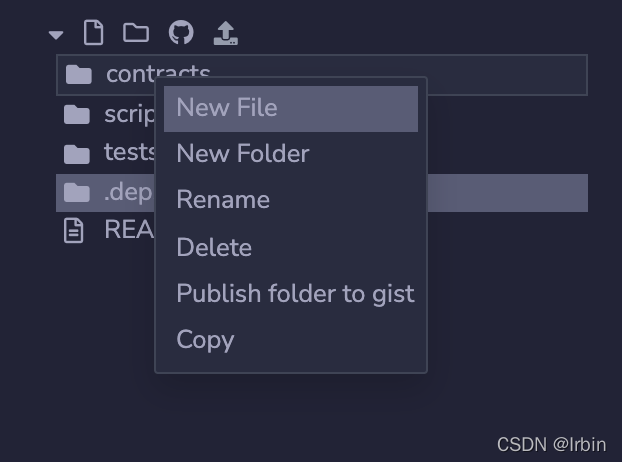Click the create new file toolbar icon
The height and width of the screenshot is (462, 622).
coord(93,33)
